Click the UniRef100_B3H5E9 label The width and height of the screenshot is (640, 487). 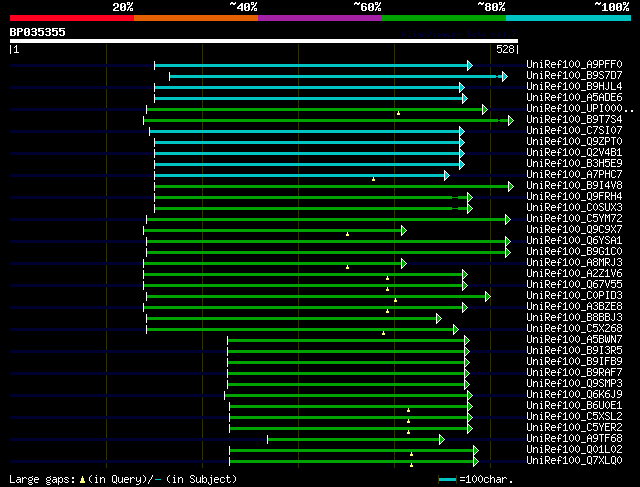point(574,164)
